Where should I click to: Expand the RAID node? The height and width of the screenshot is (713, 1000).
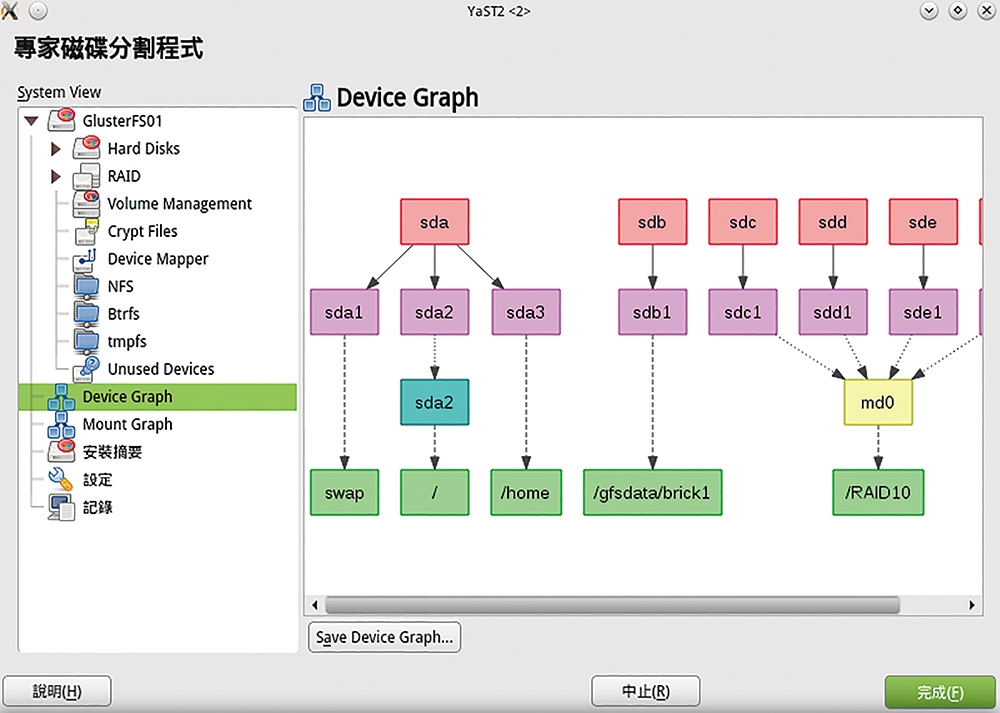(x=56, y=176)
